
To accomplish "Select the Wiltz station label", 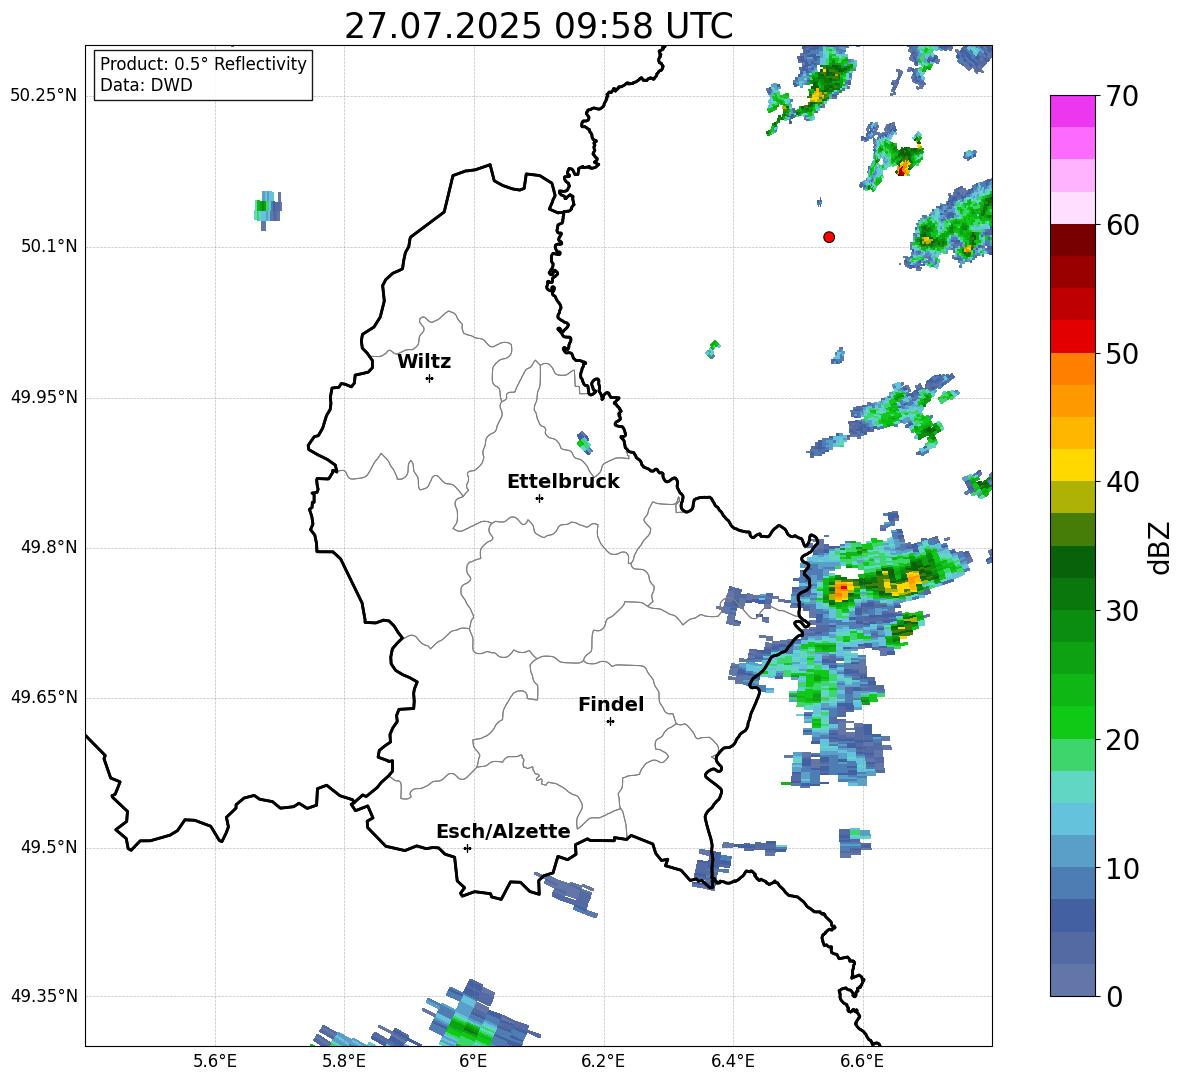I will [x=424, y=362].
